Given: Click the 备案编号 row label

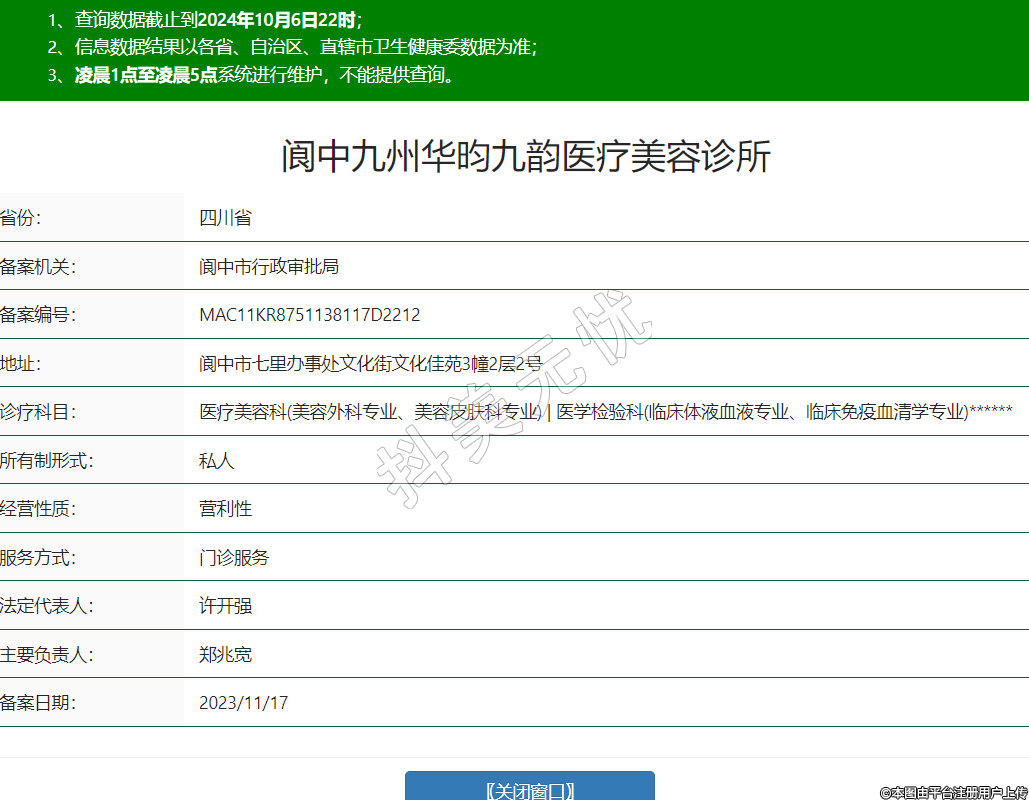Looking at the screenshot, I should pos(38,315).
